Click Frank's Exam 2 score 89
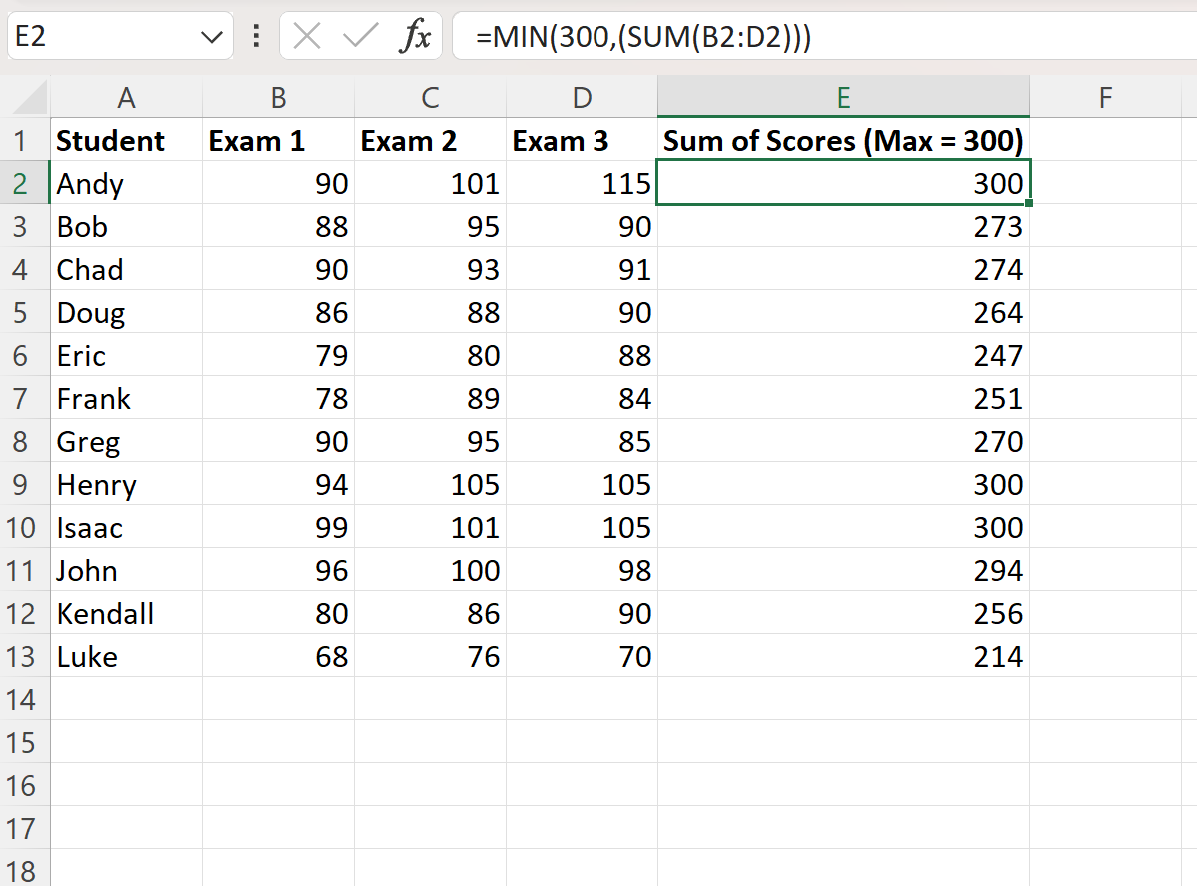Image resolution: width=1197 pixels, height=886 pixels. click(x=430, y=398)
